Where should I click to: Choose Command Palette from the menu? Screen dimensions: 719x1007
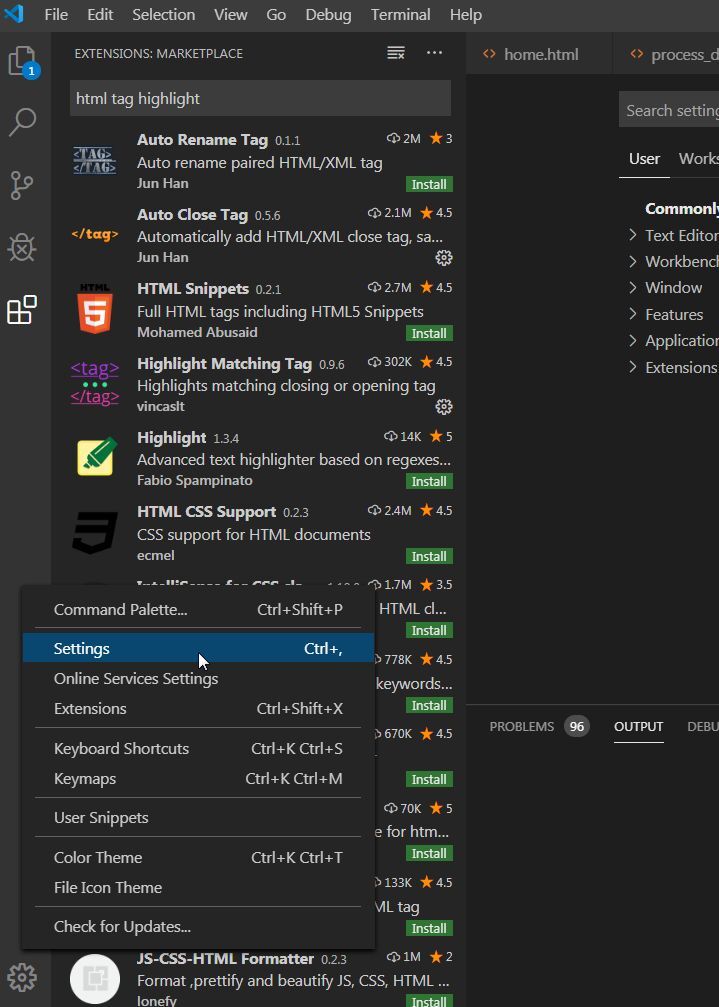[x=198, y=609]
